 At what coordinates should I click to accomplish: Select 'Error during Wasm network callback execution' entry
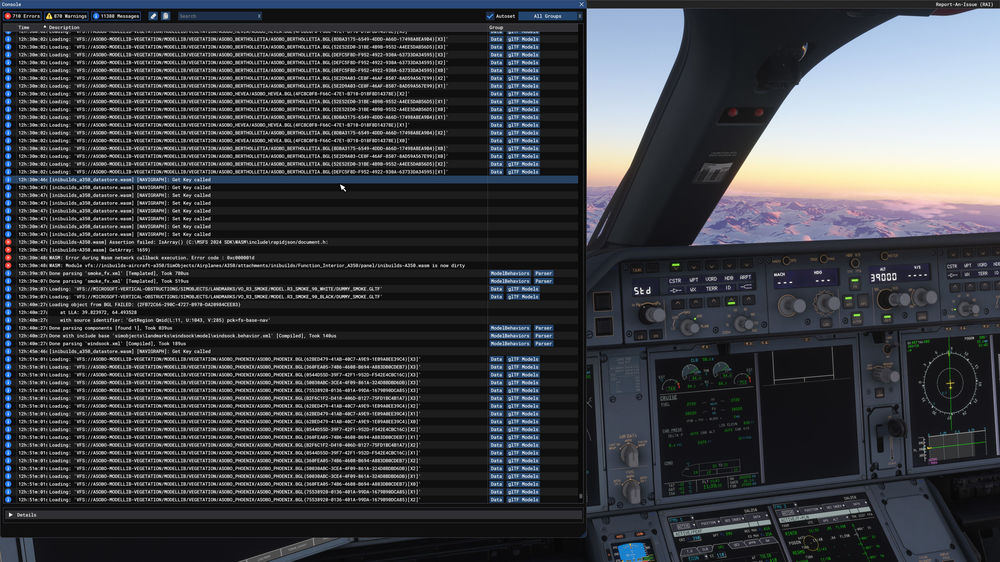coord(291,258)
